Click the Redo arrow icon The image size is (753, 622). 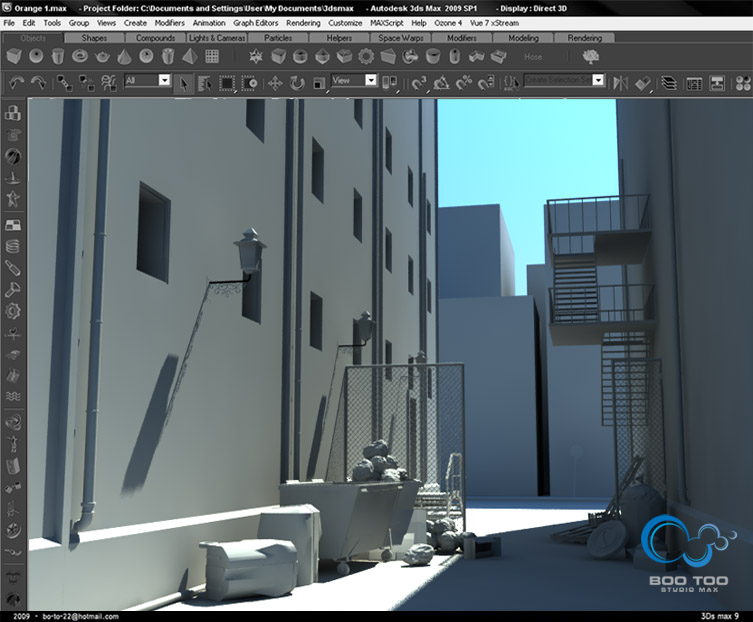(38, 83)
